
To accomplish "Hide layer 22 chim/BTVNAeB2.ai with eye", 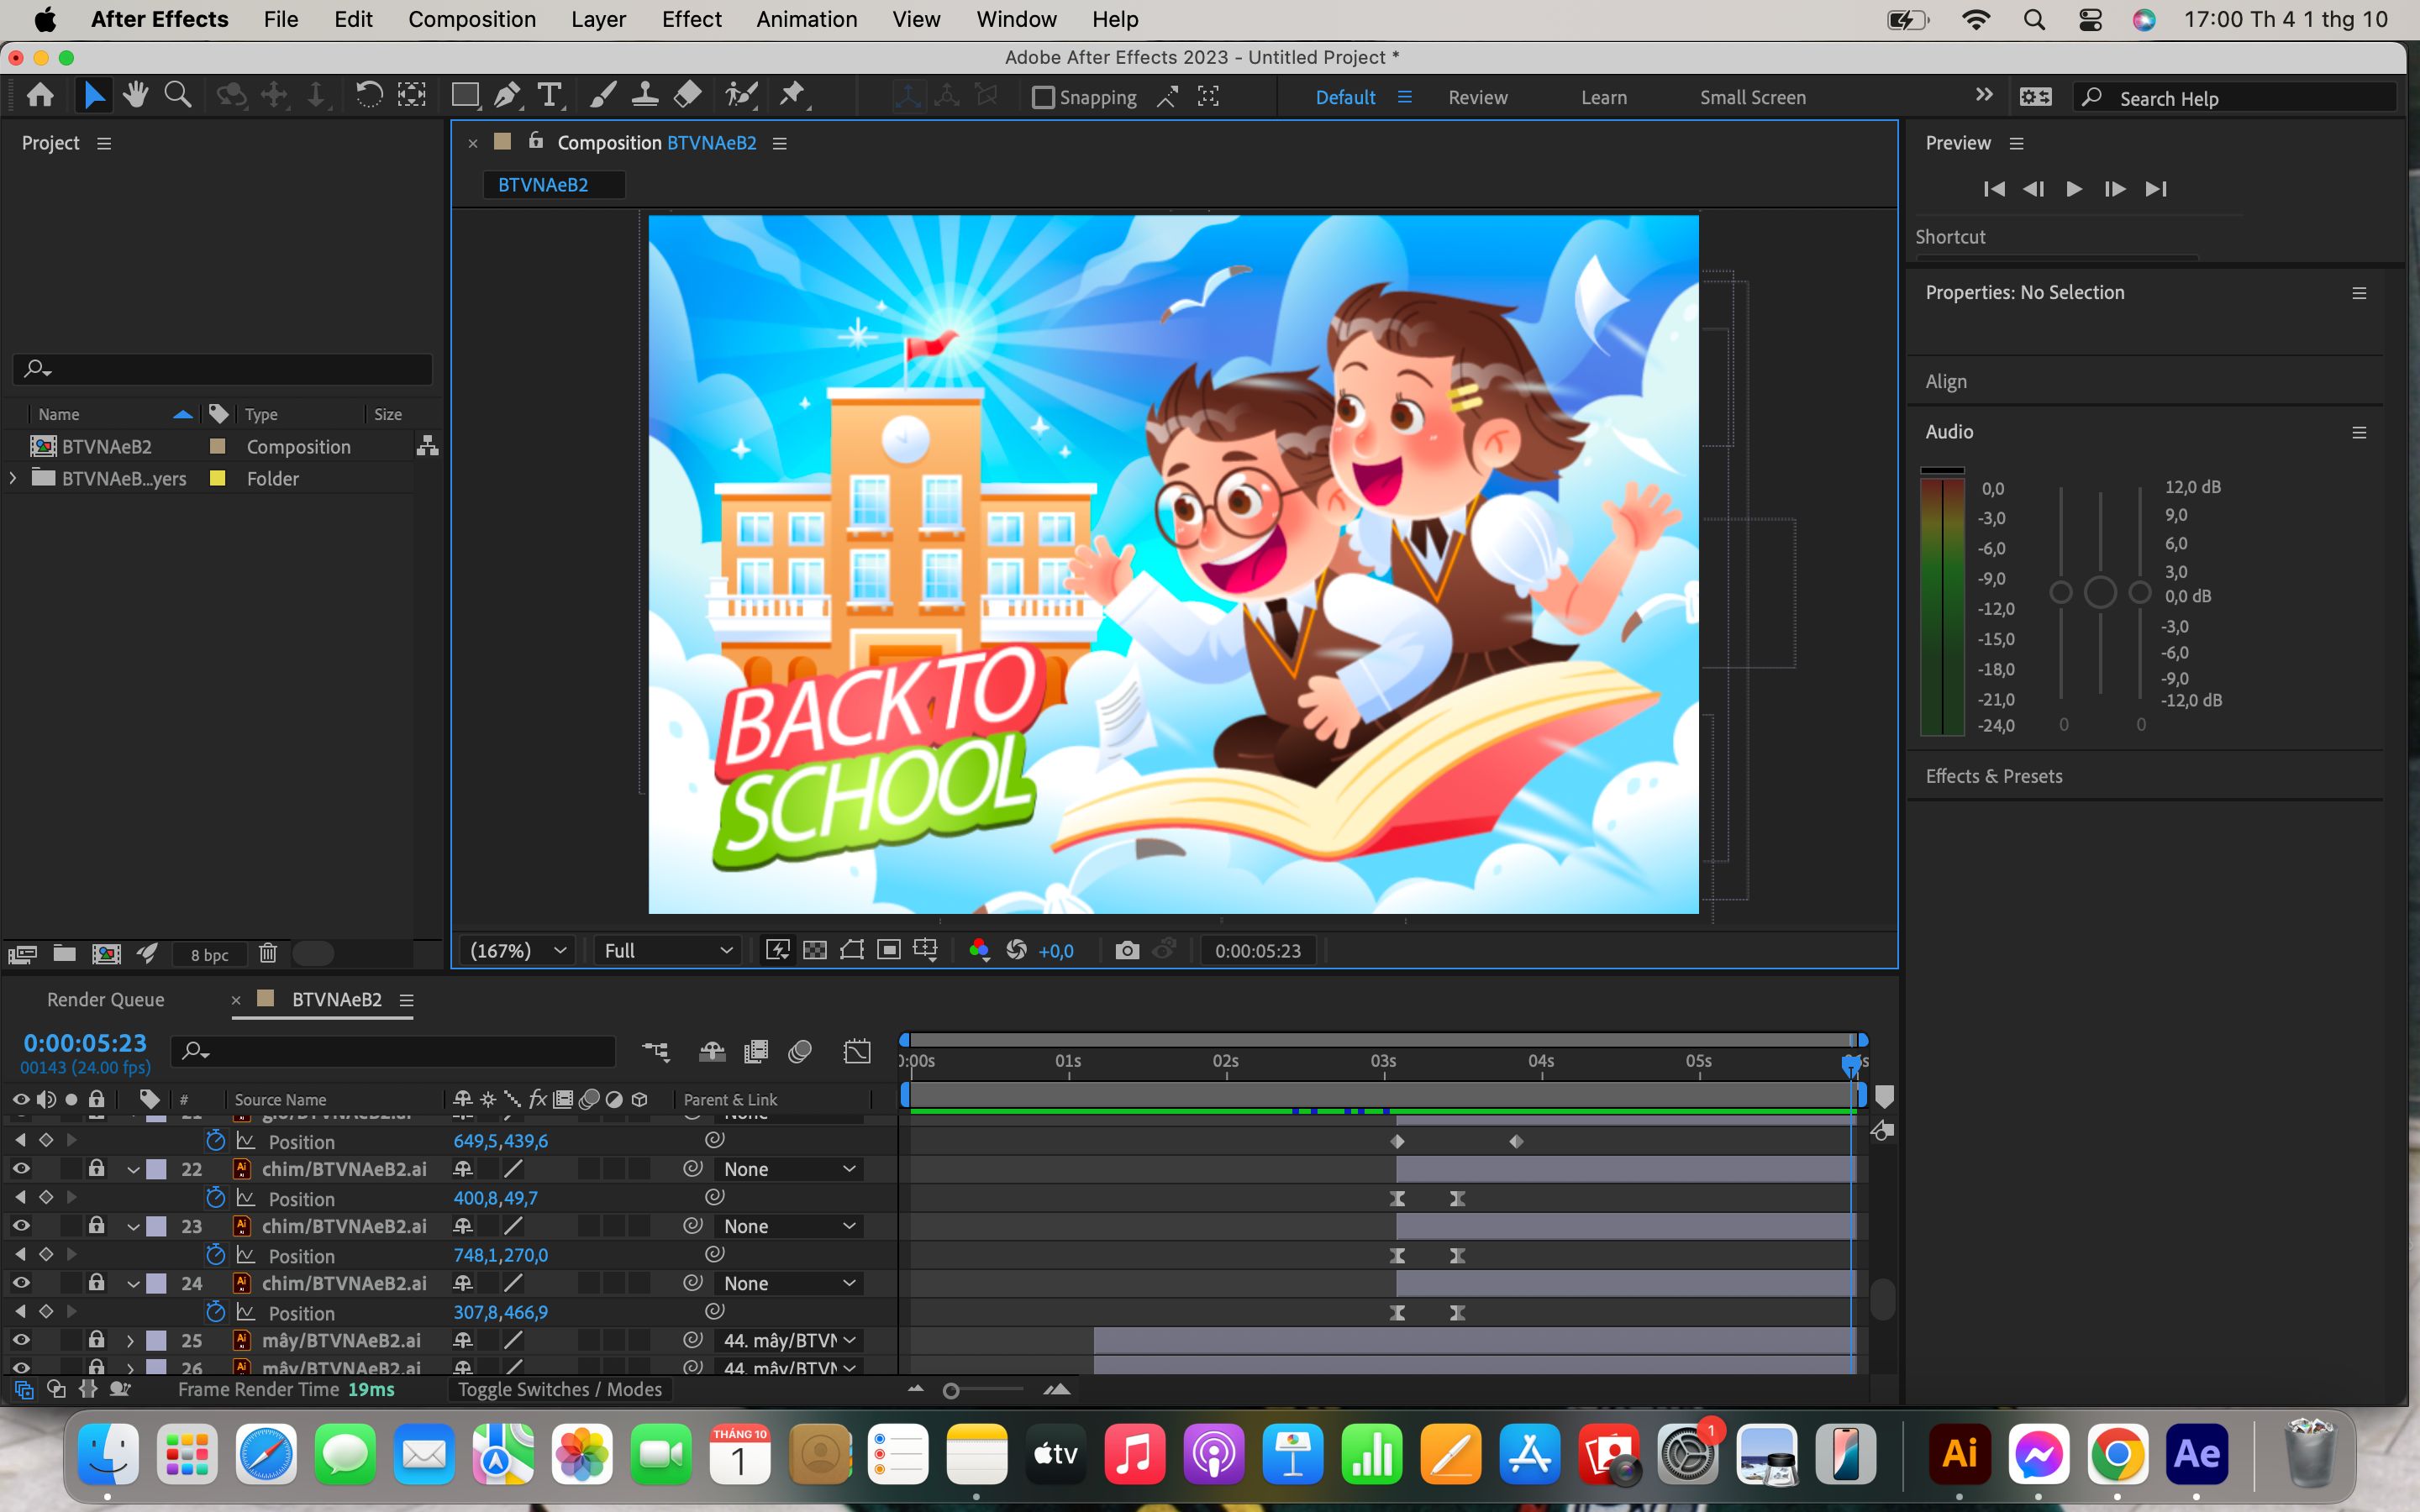I will 20,1168.
